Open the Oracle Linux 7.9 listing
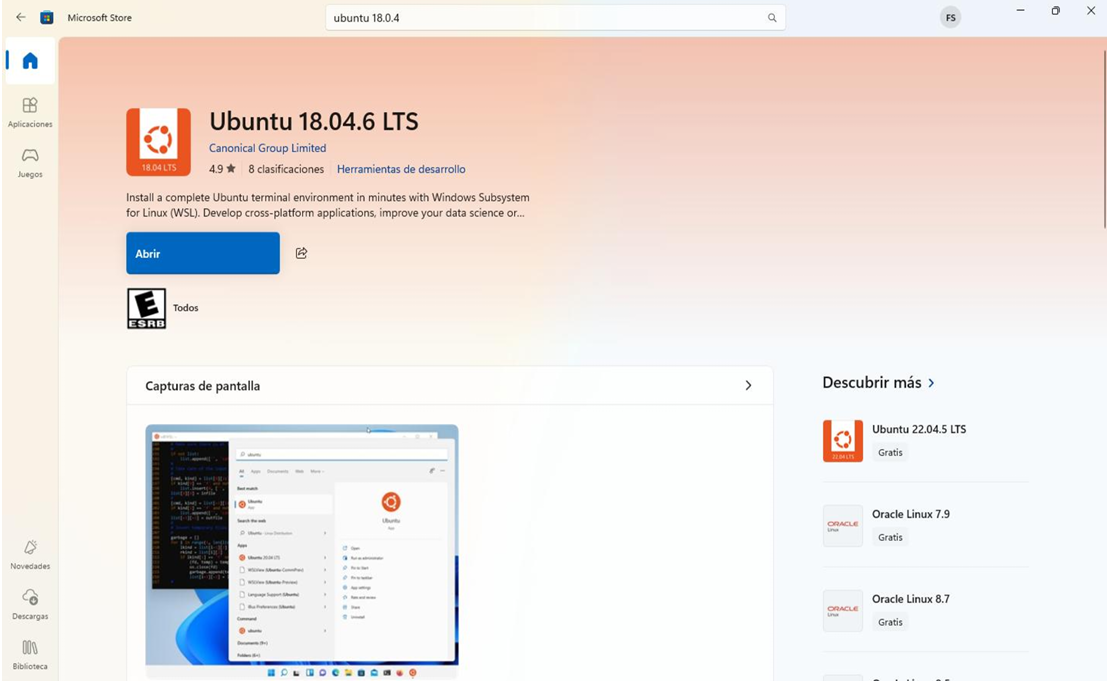Viewport: 1112px width, 686px height. click(x=911, y=513)
